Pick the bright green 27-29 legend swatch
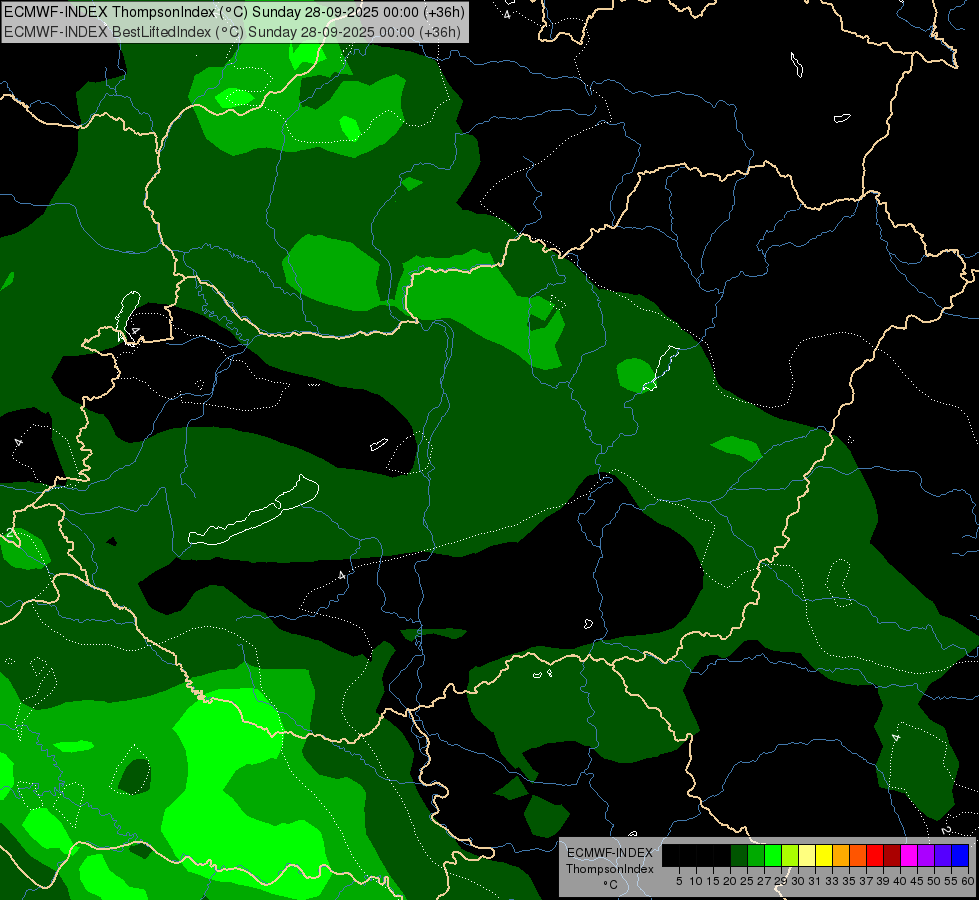The width and height of the screenshot is (979, 900). click(x=773, y=855)
